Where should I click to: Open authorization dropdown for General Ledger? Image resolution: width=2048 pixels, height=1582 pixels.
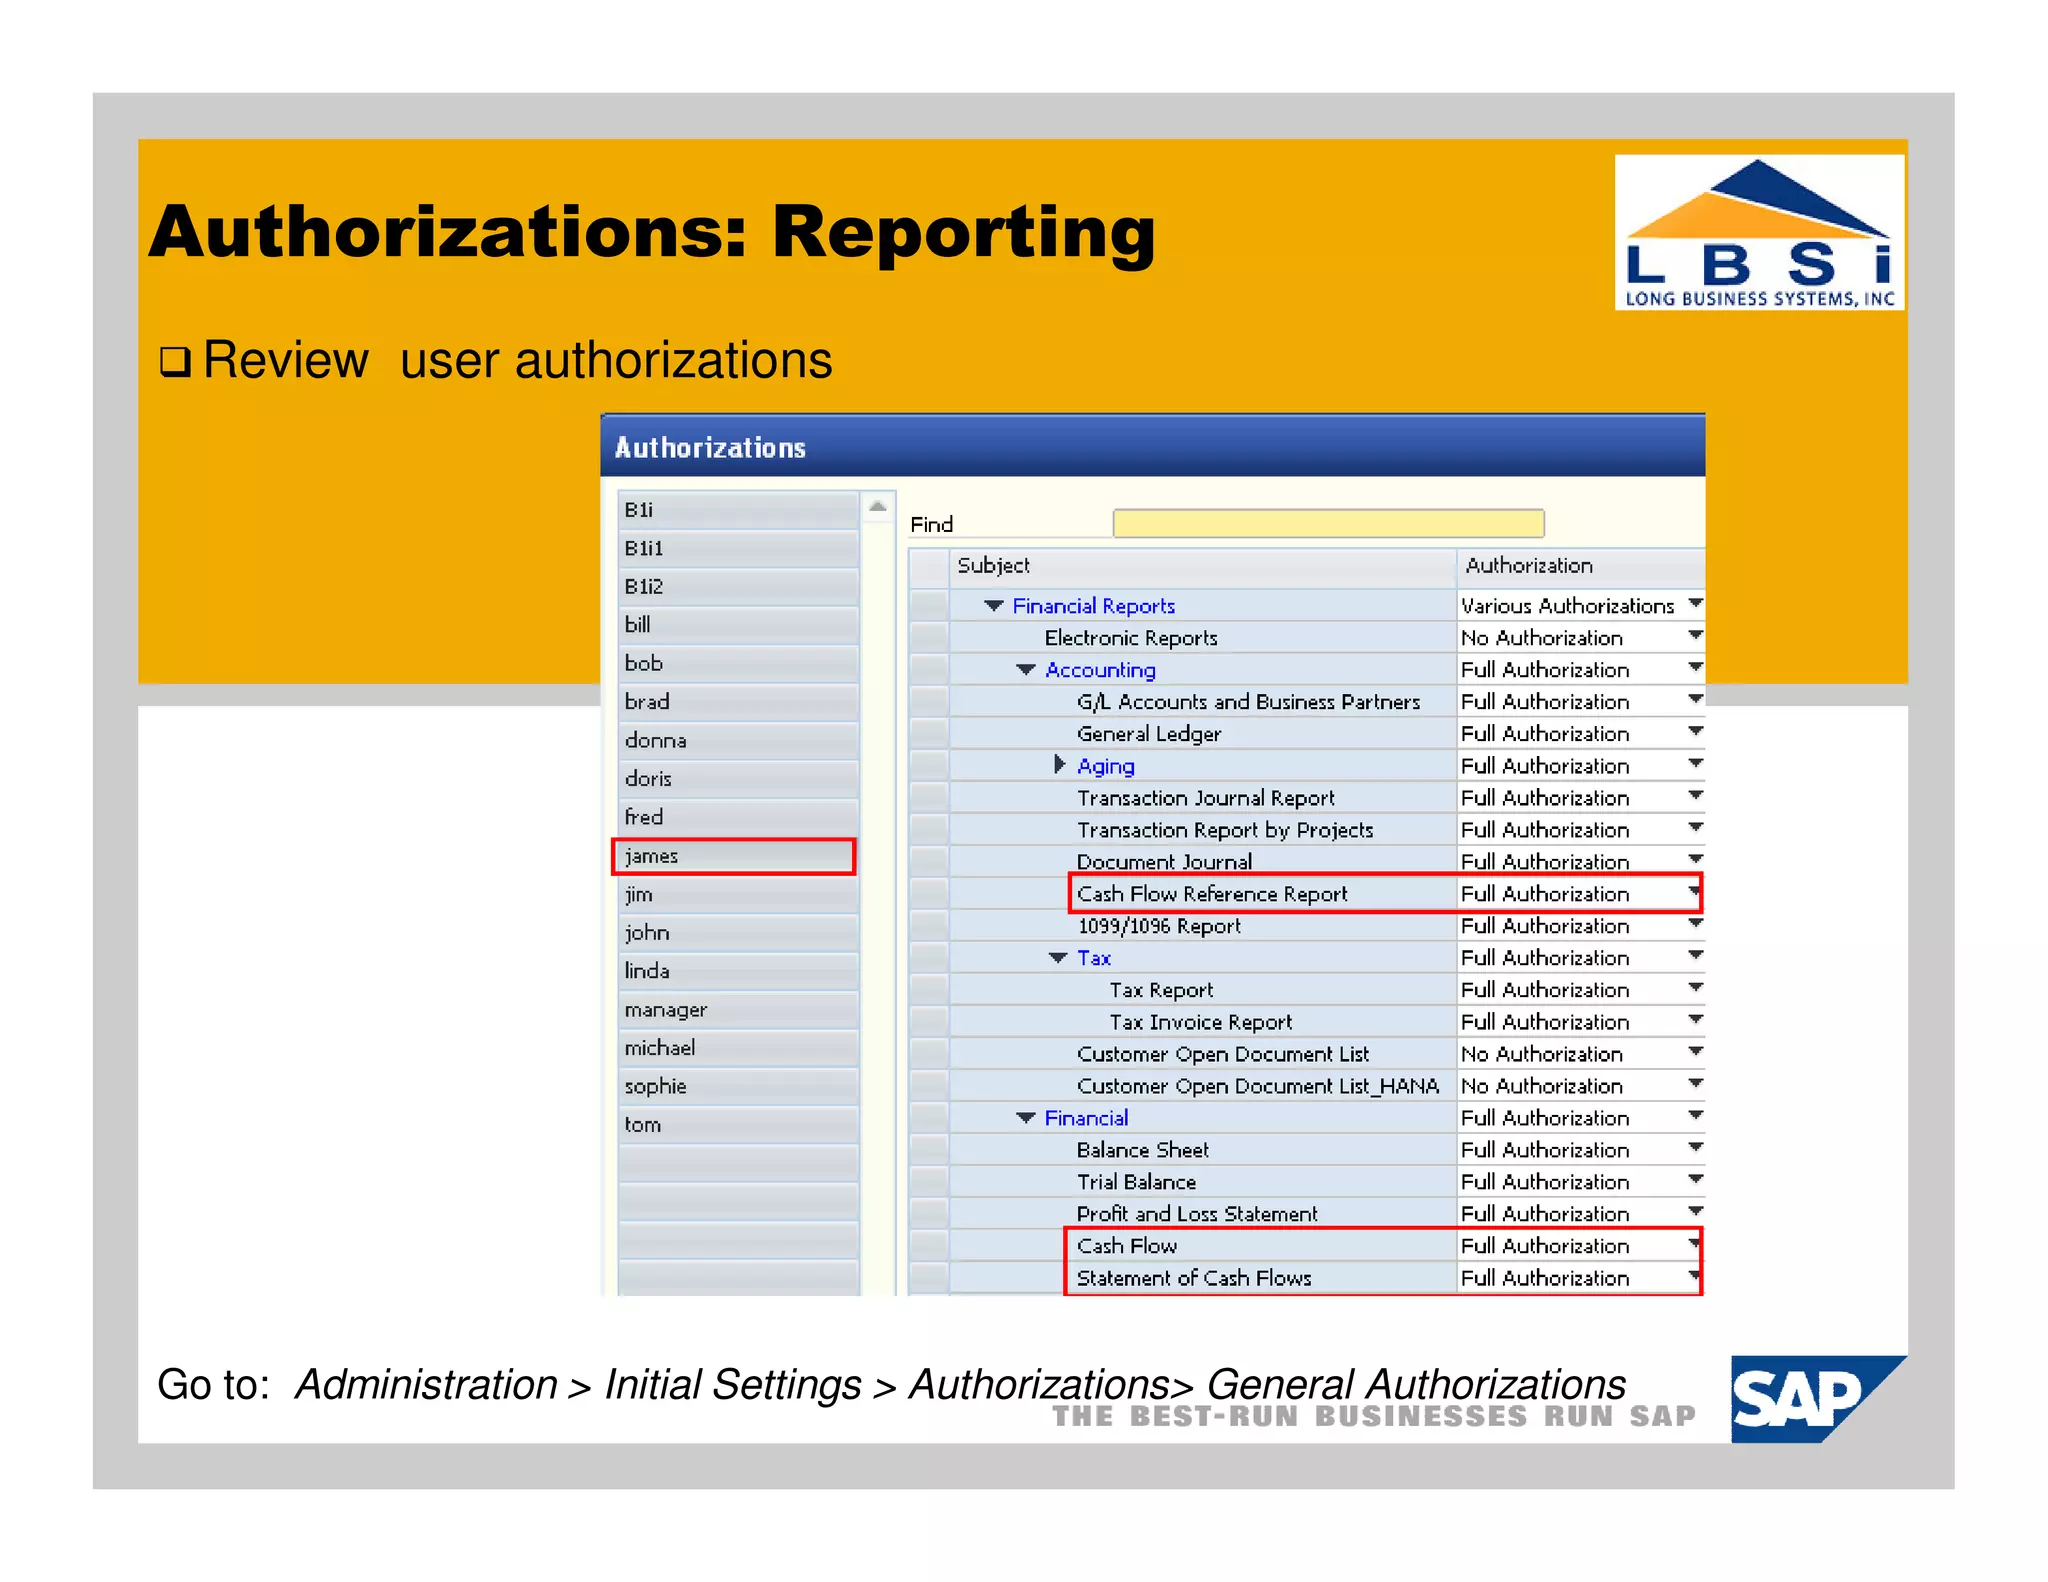(x=1695, y=732)
